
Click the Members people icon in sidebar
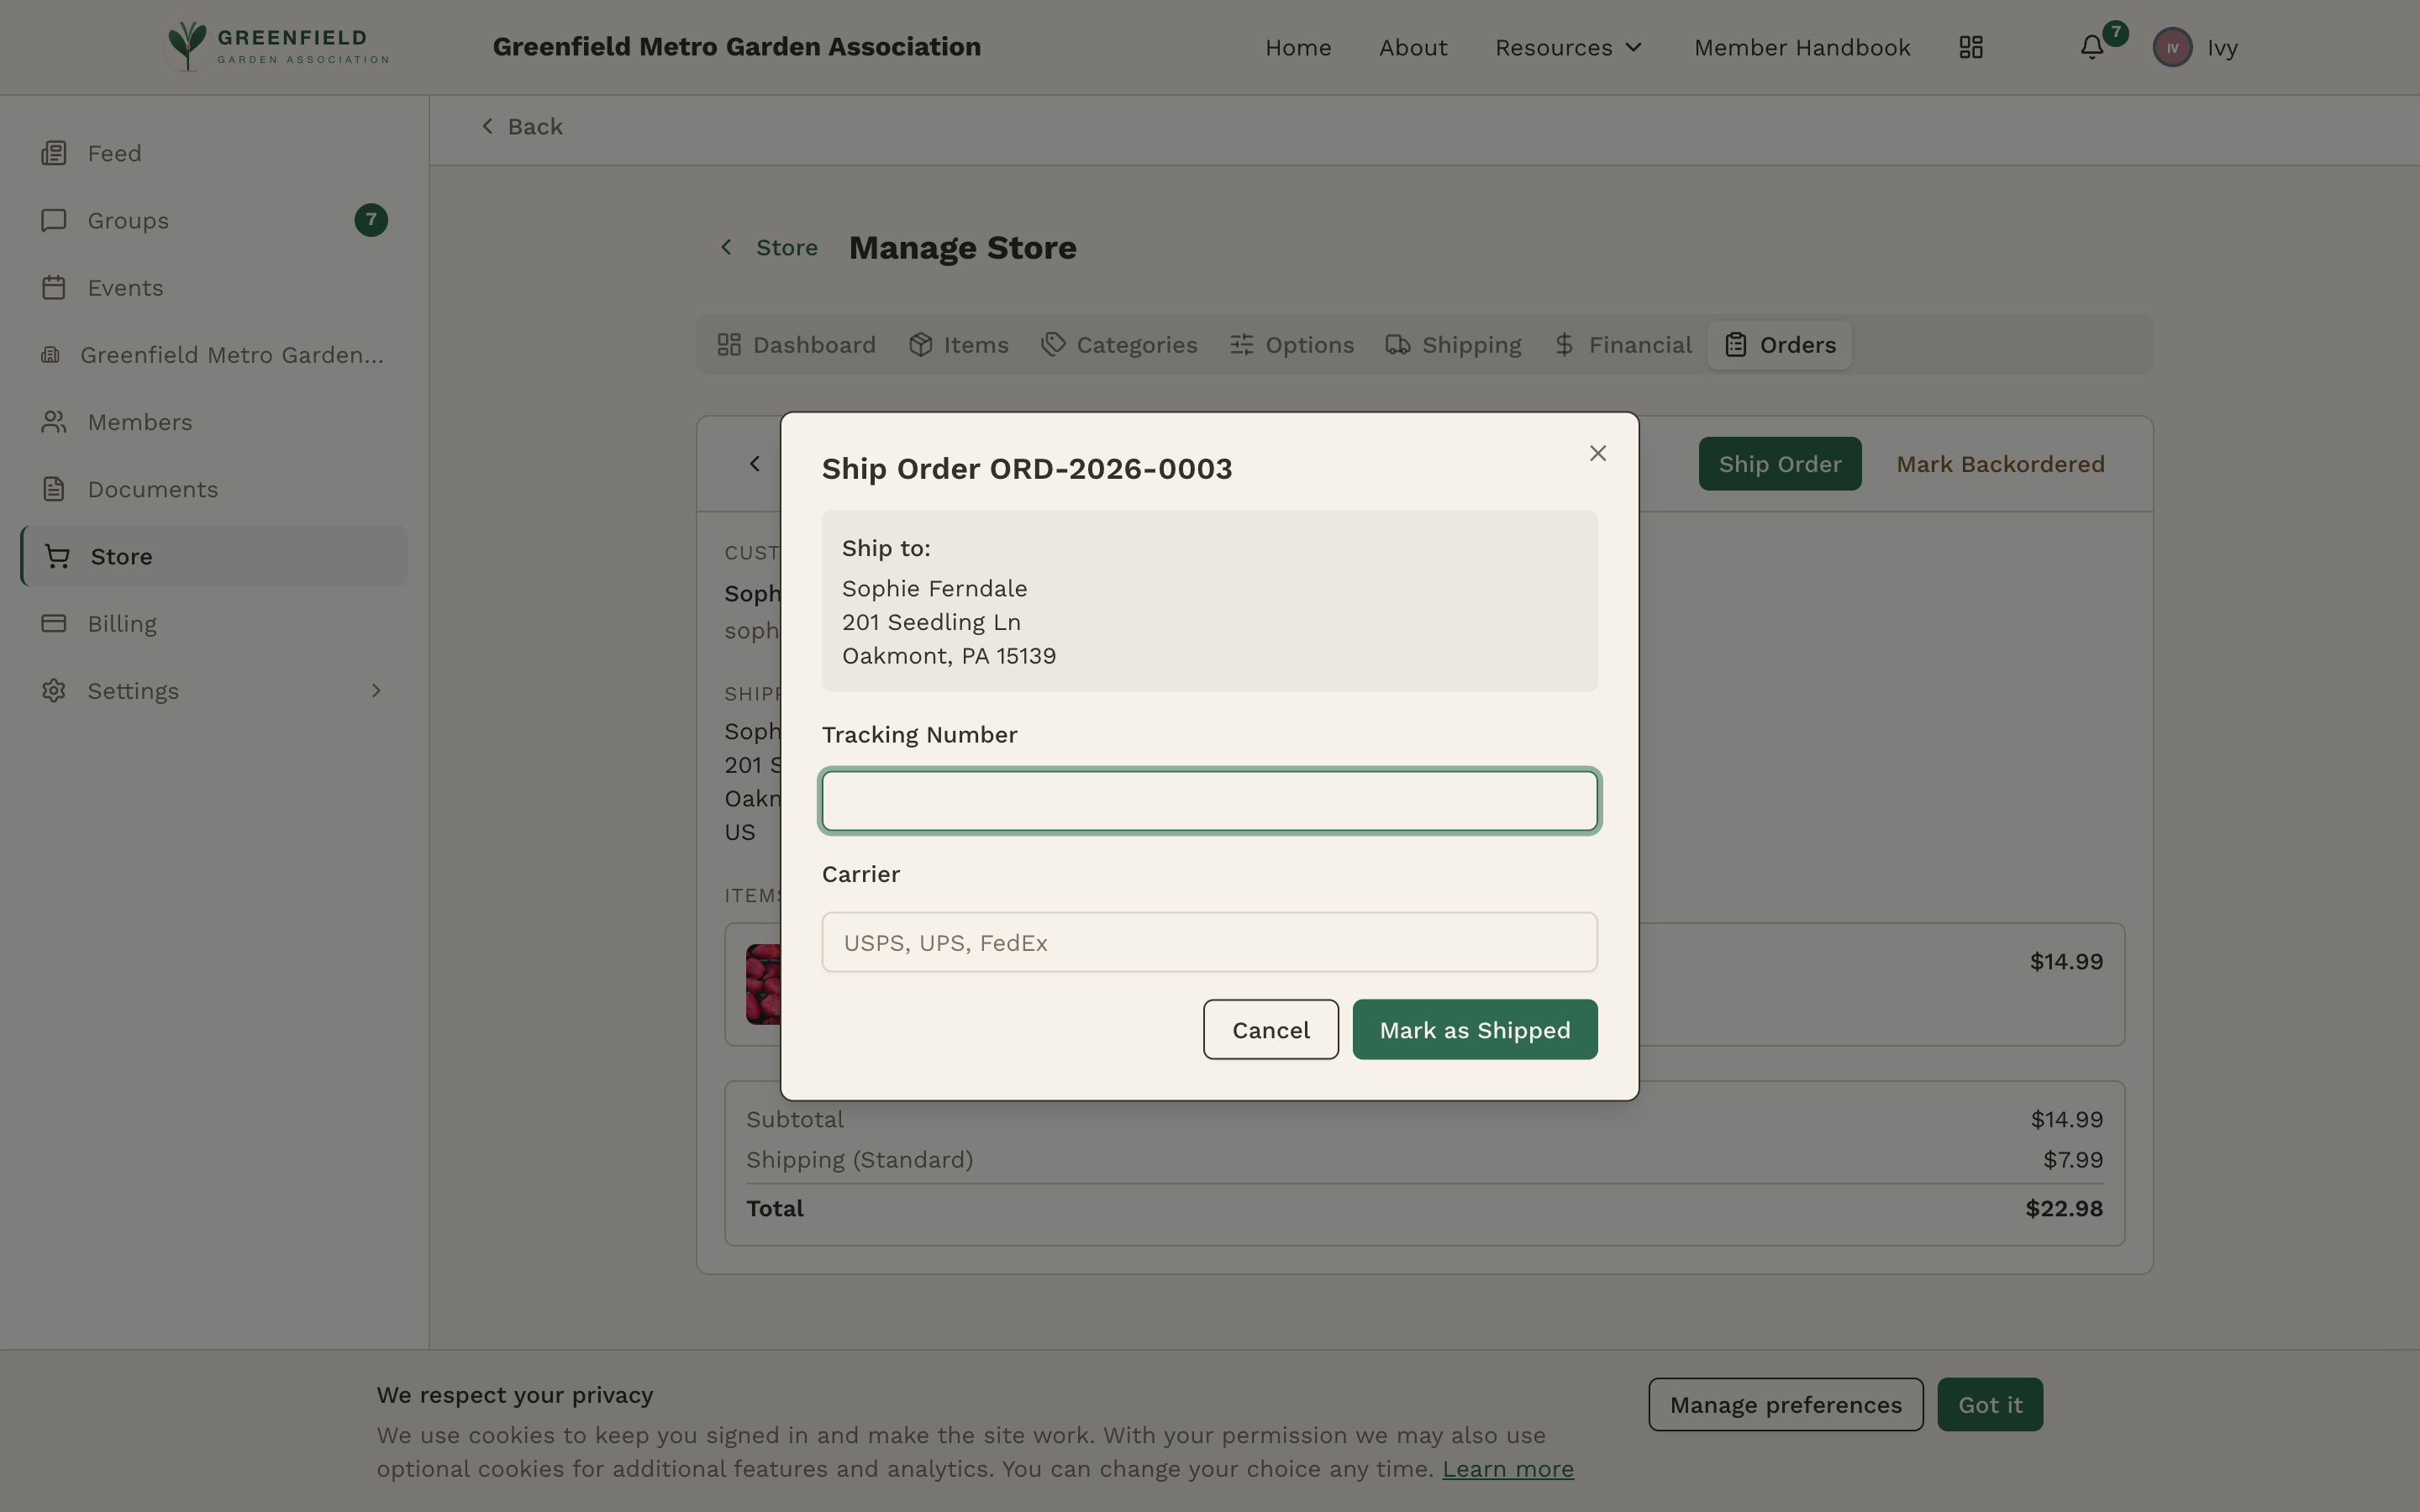[54, 422]
